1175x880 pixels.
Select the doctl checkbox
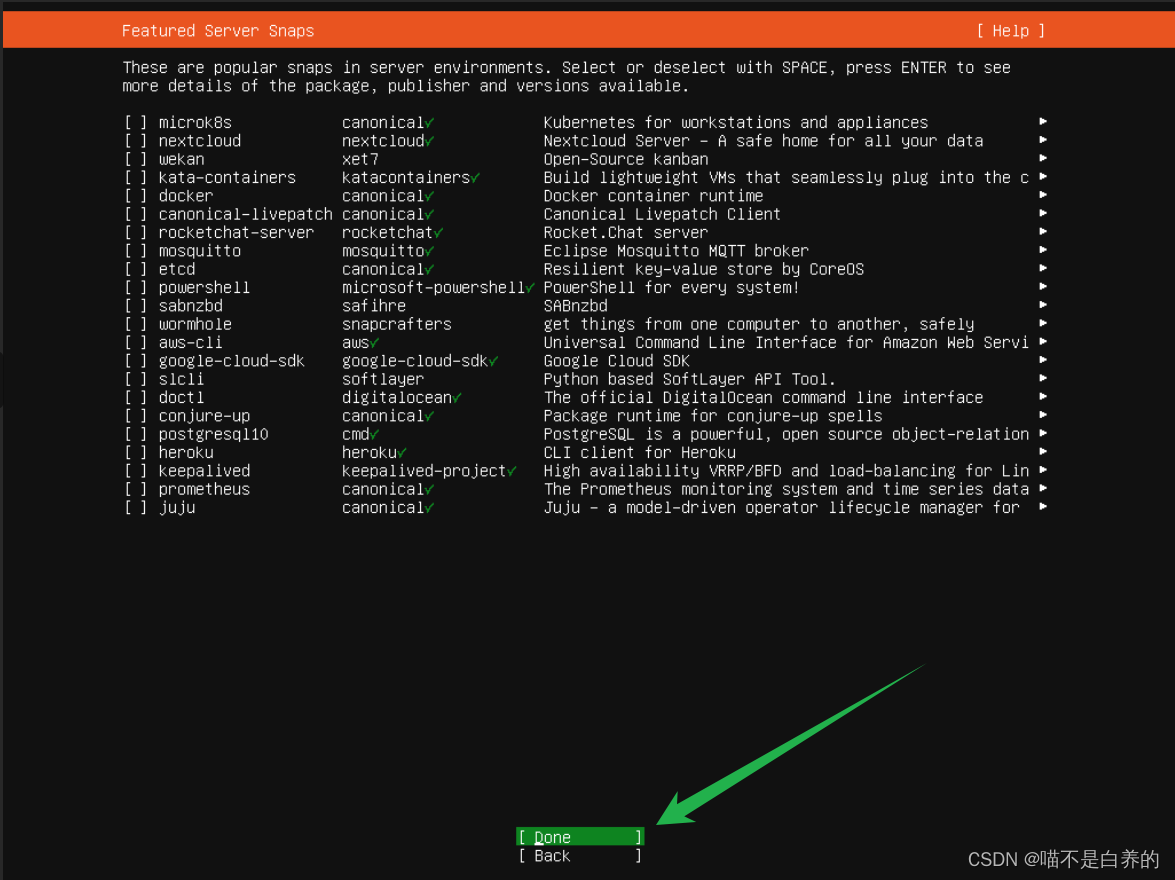coord(136,398)
